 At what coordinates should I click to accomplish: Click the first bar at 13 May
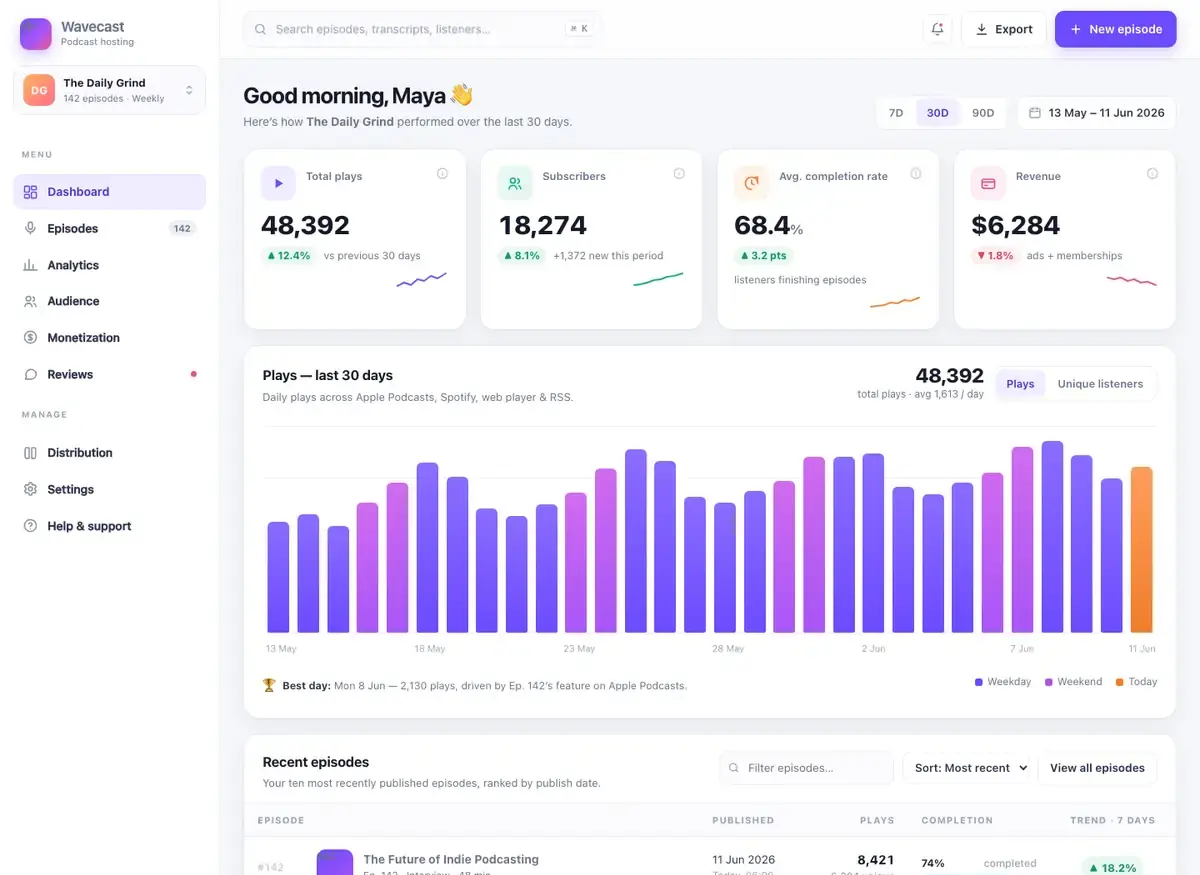coord(278,577)
